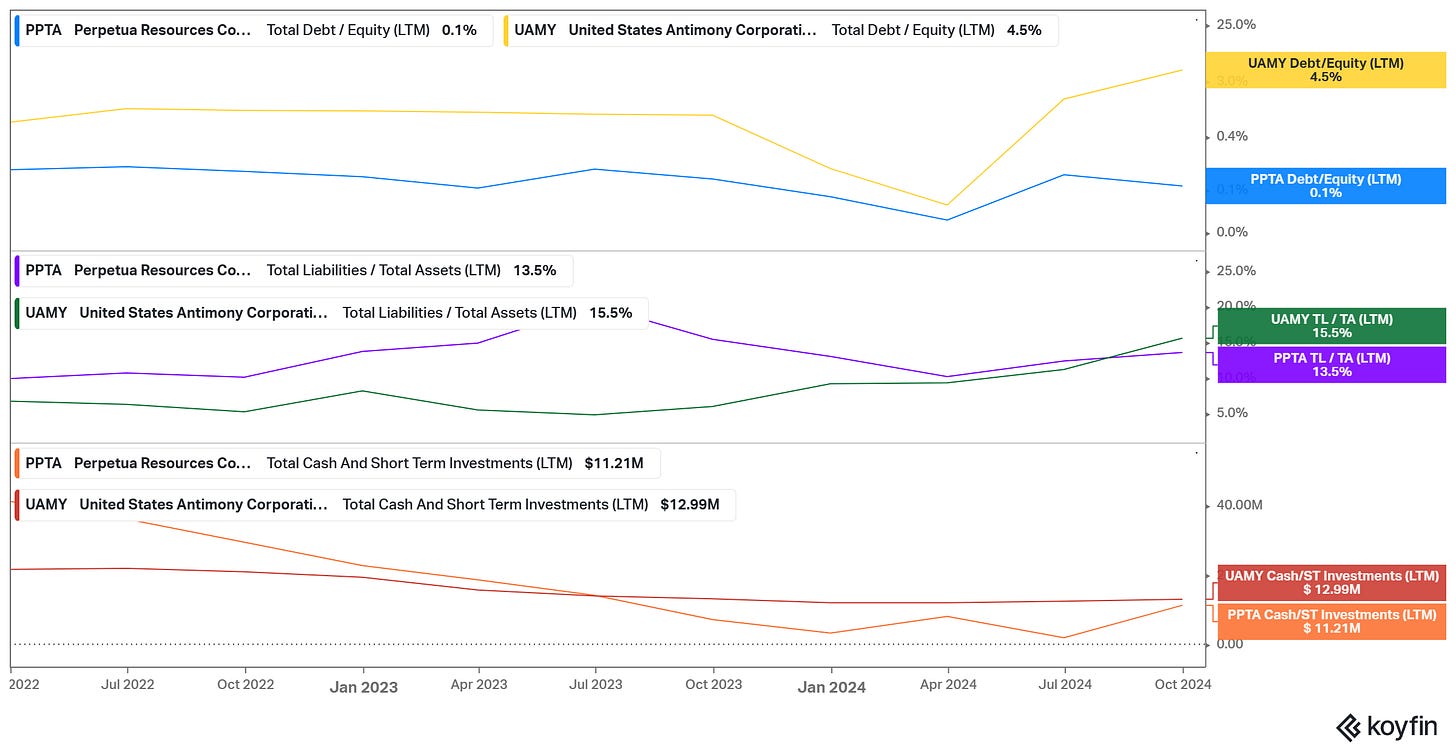The image size is (1456, 752).
Task: Click the Jul 2024 date label
Action: (1065, 685)
